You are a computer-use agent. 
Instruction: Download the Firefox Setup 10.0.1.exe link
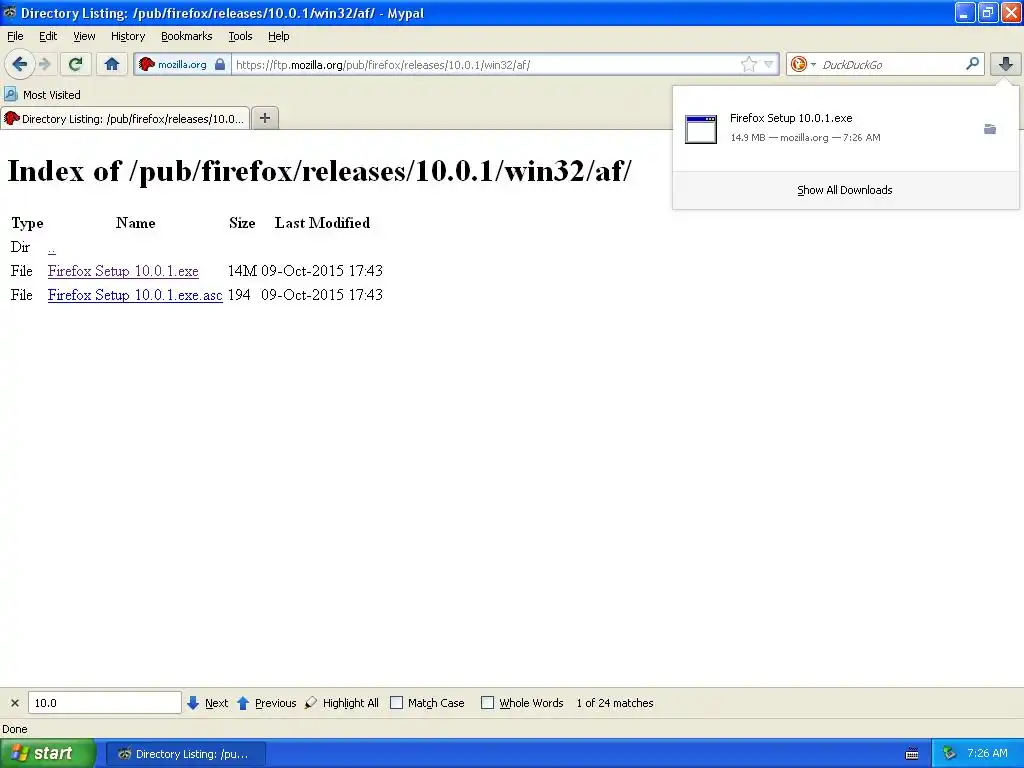(x=123, y=271)
